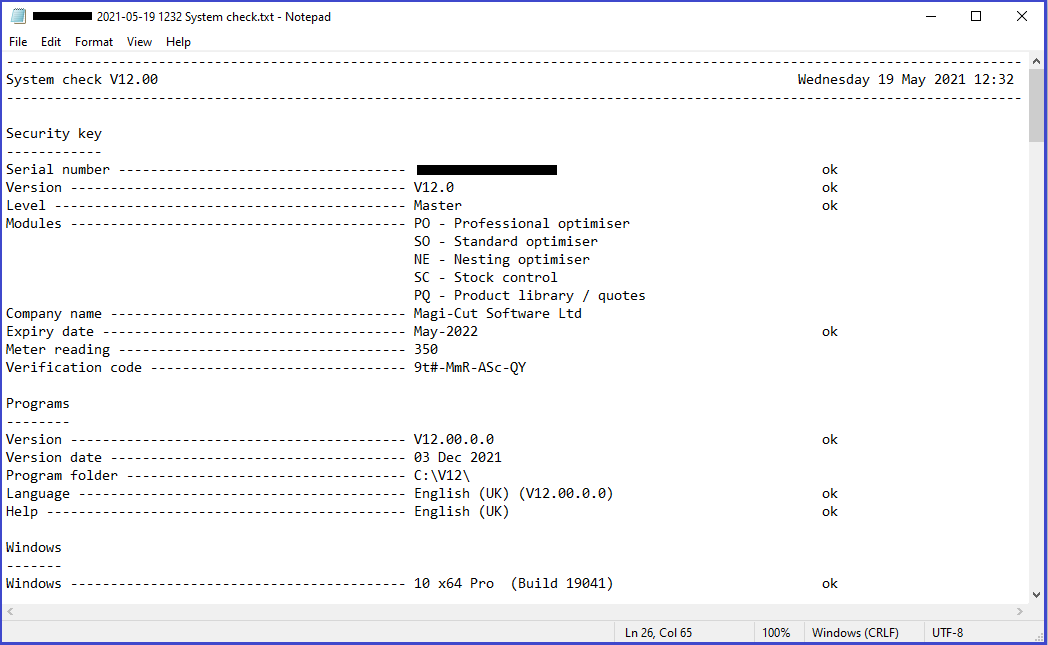Click 'SO - Standard optimiser' line
This screenshot has width=1048, height=645.
(x=506, y=242)
